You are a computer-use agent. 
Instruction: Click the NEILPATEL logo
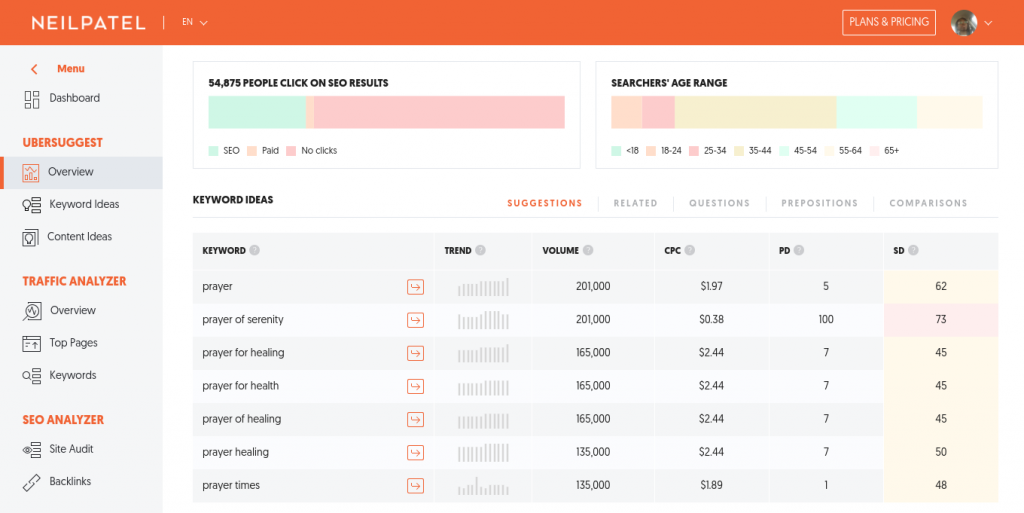(x=89, y=23)
